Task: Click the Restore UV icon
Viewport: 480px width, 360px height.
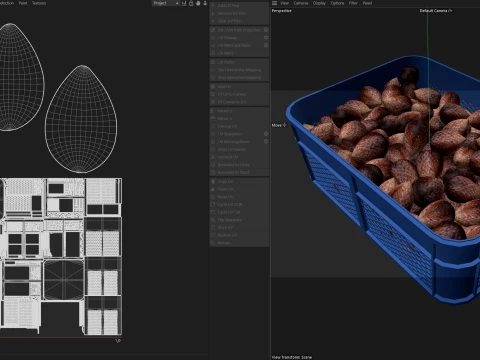Action: (x=213, y=235)
